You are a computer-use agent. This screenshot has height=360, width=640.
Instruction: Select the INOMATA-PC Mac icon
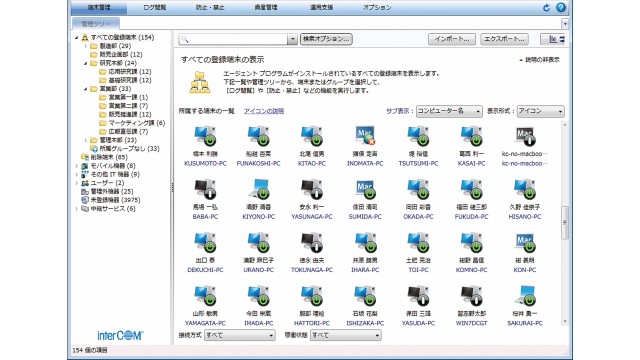pyautogui.click(x=365, y=136)
